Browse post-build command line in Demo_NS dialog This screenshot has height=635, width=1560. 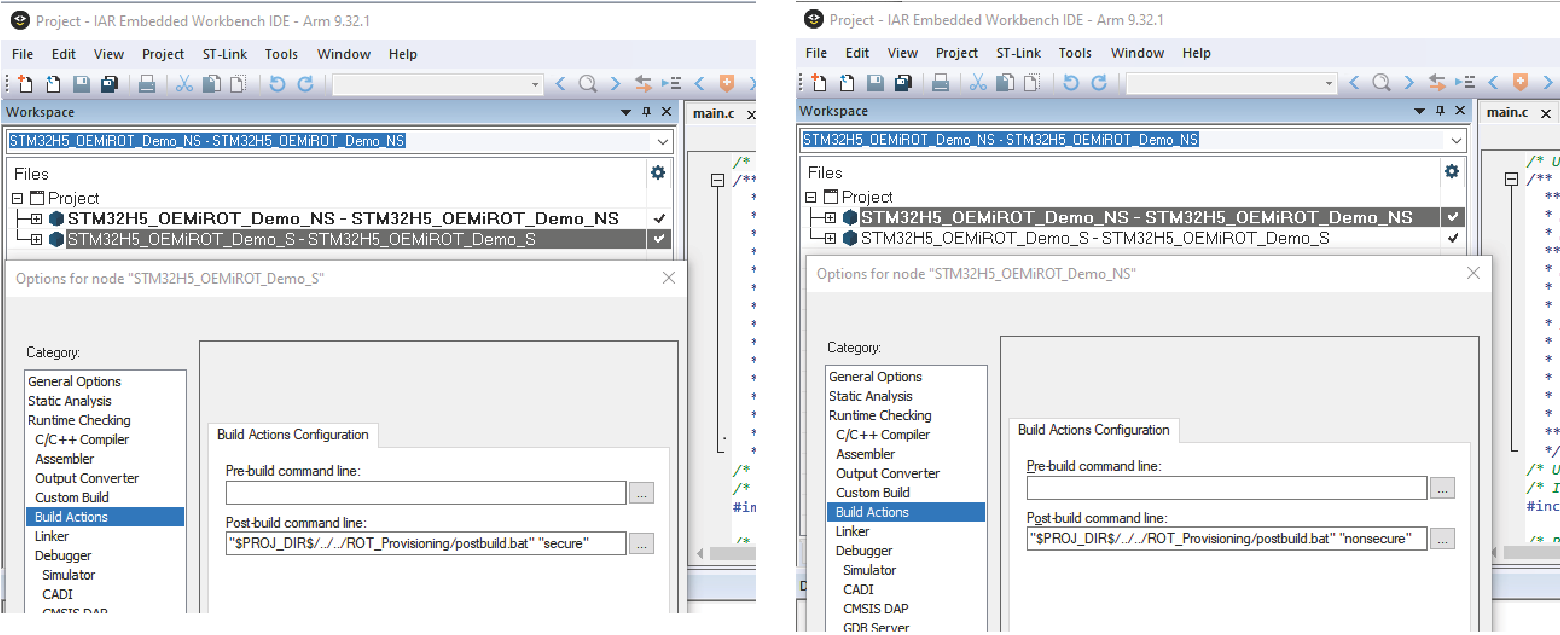(1442, 539)
